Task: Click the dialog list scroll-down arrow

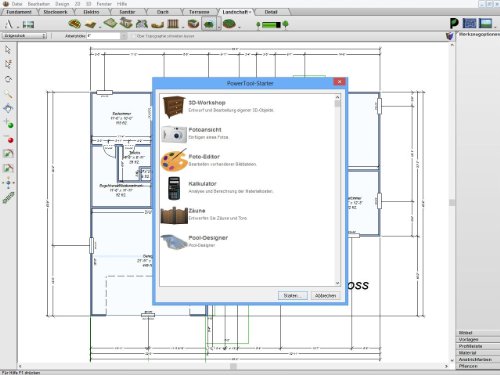Action: pos(337,283)
